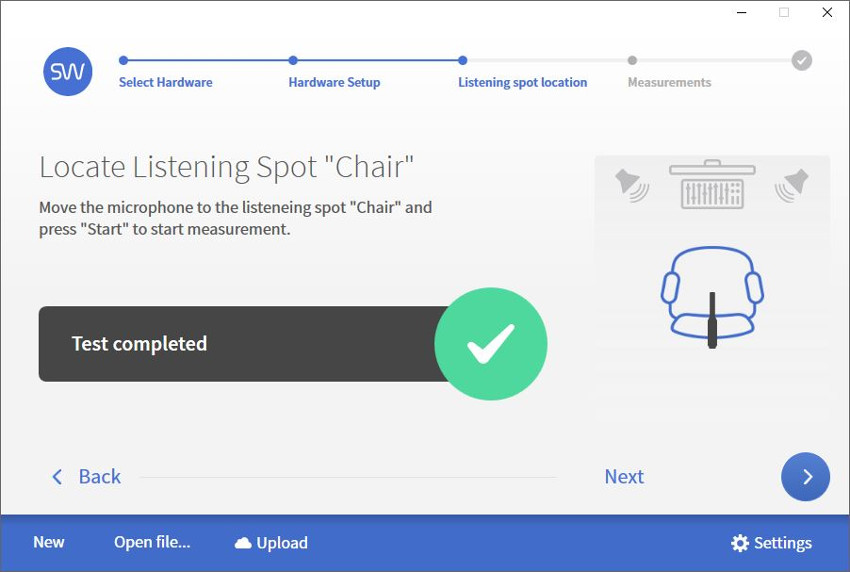Image resolution: width=850 pixels, height=572 pixels.
Task: Go to Select Hardware step
Action: click(x=165, y=82)
